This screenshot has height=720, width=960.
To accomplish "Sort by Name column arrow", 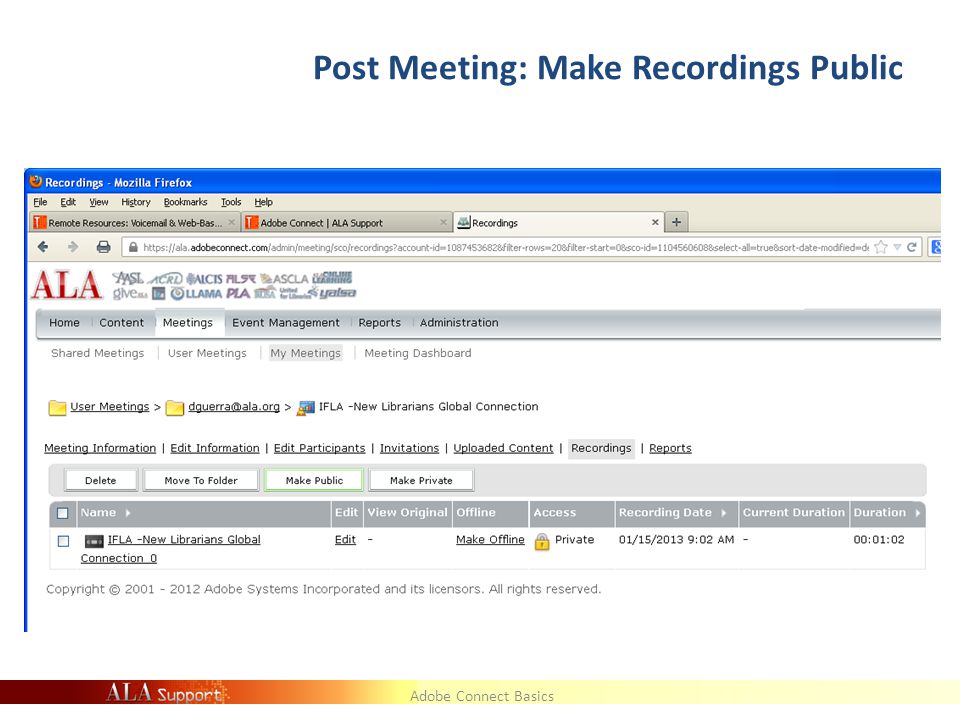I will (128, 513).
